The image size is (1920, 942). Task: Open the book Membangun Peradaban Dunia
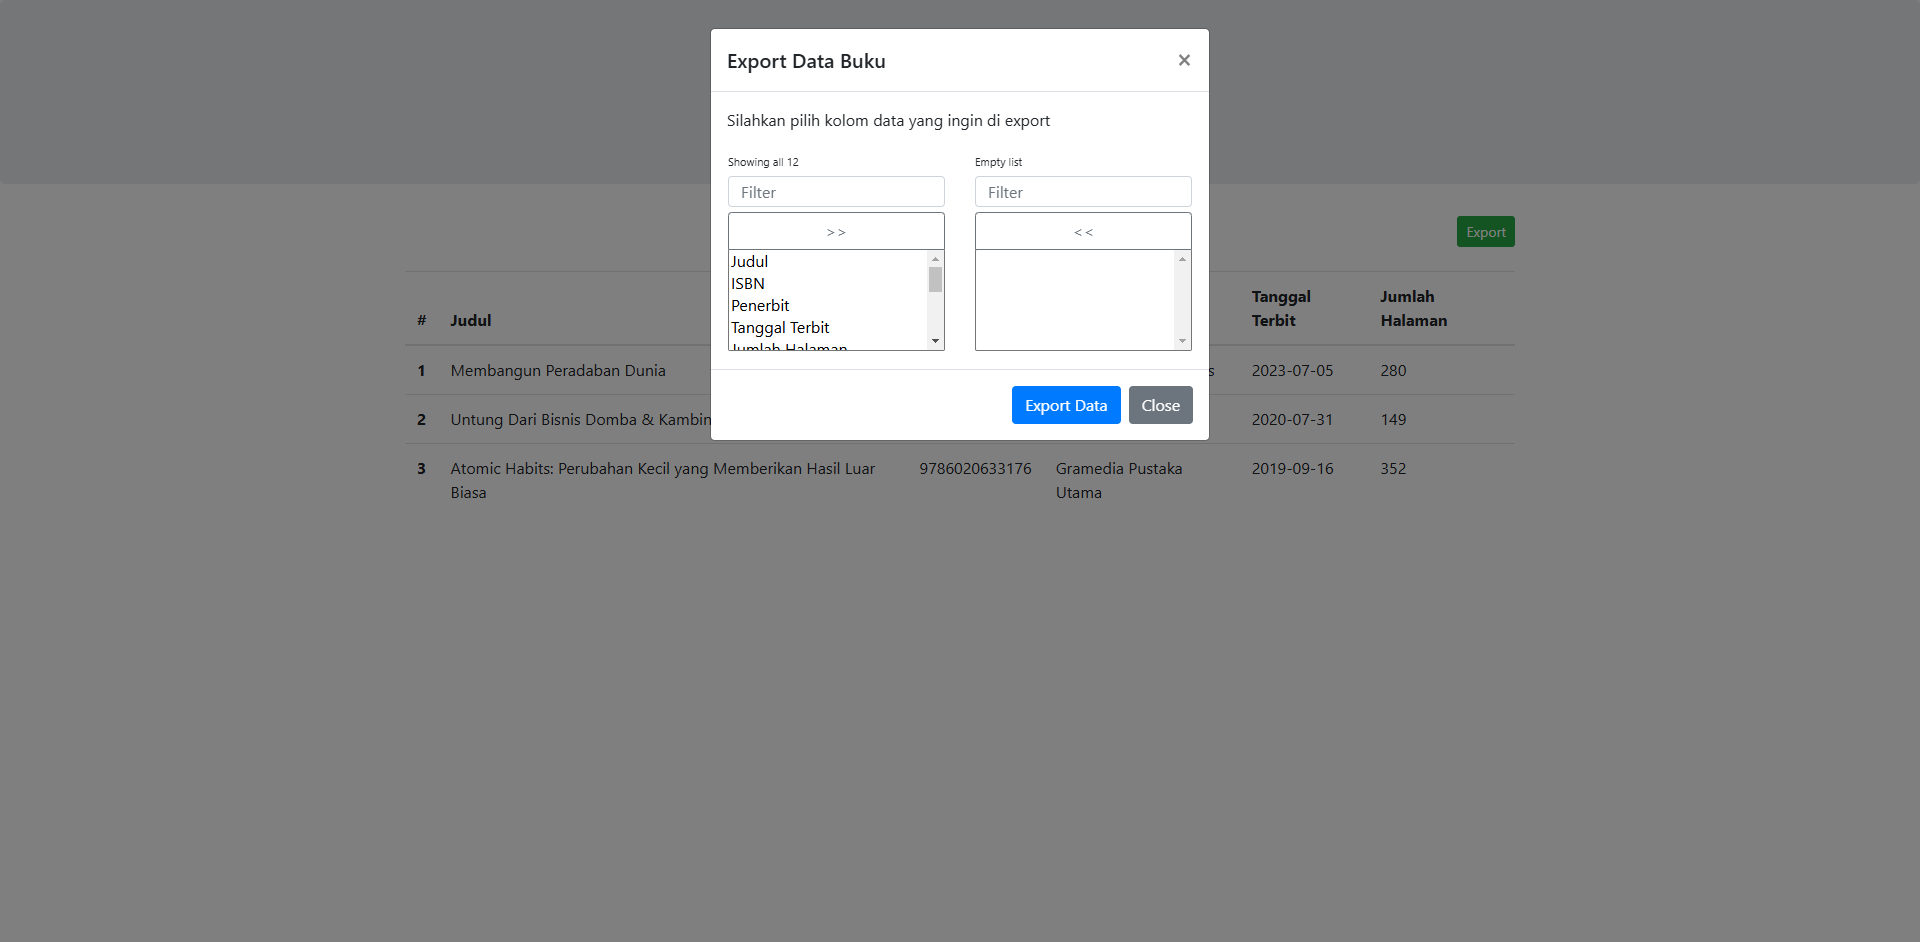pyautogui.click(x=557, y=370)
